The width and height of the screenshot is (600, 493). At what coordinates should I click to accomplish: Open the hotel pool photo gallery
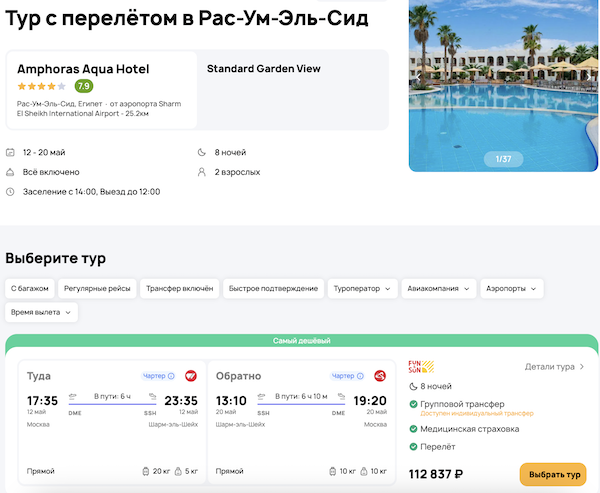coord(504,85)
